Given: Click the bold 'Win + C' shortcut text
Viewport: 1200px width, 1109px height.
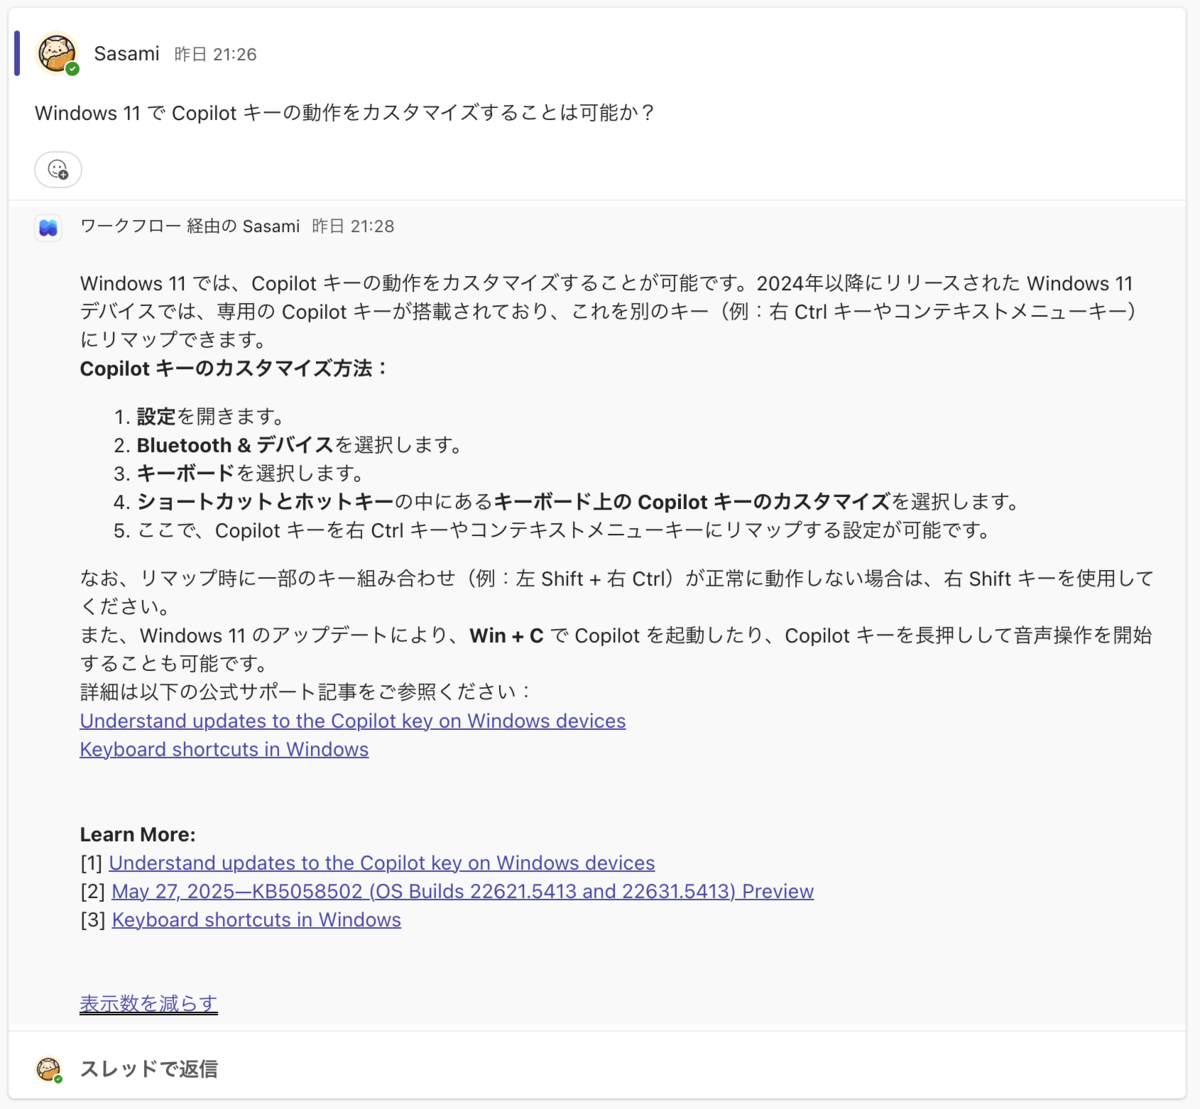Looking at the screenshot, I should (506, 635).
